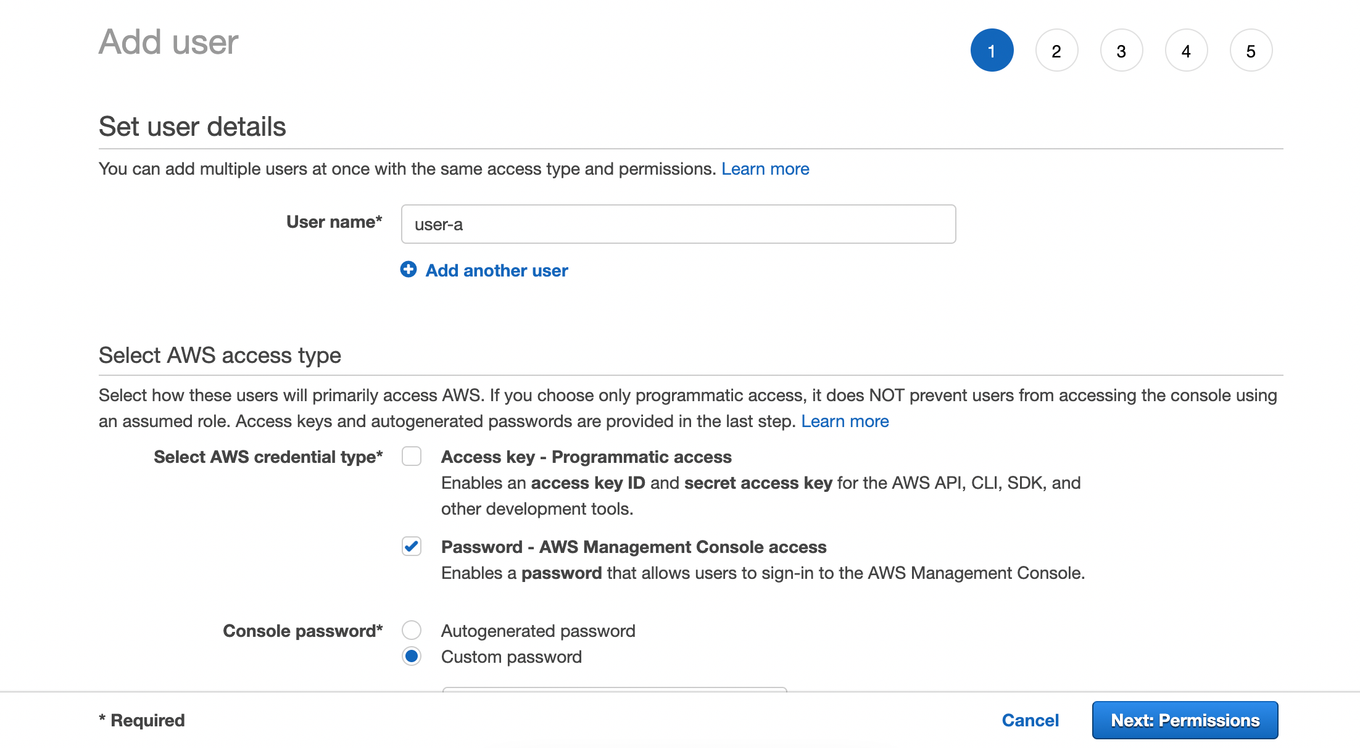Jump to step 4 circle
This screenshot has width=1360, height=748.
(x=1186, y=51)
